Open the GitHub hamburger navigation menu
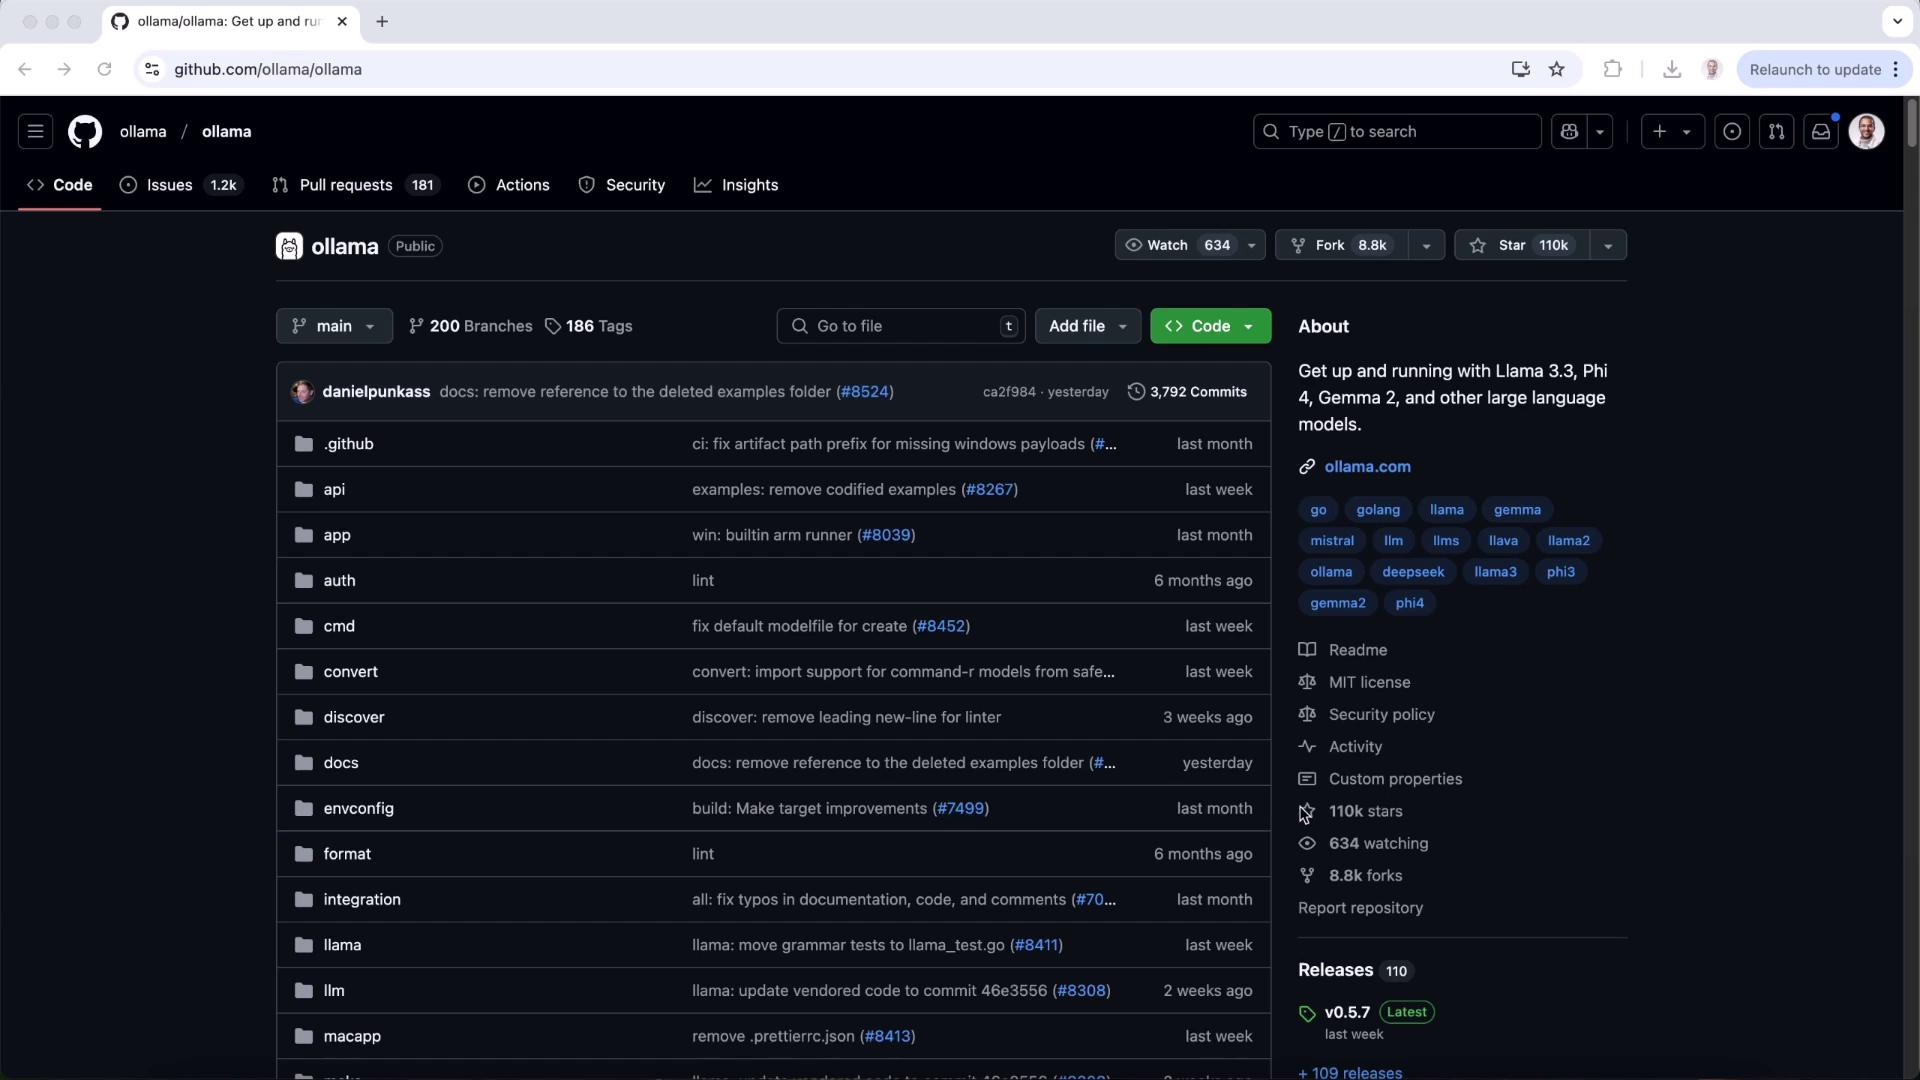Viewport: 1920px width, 1080px height. [x=35, y=131]
